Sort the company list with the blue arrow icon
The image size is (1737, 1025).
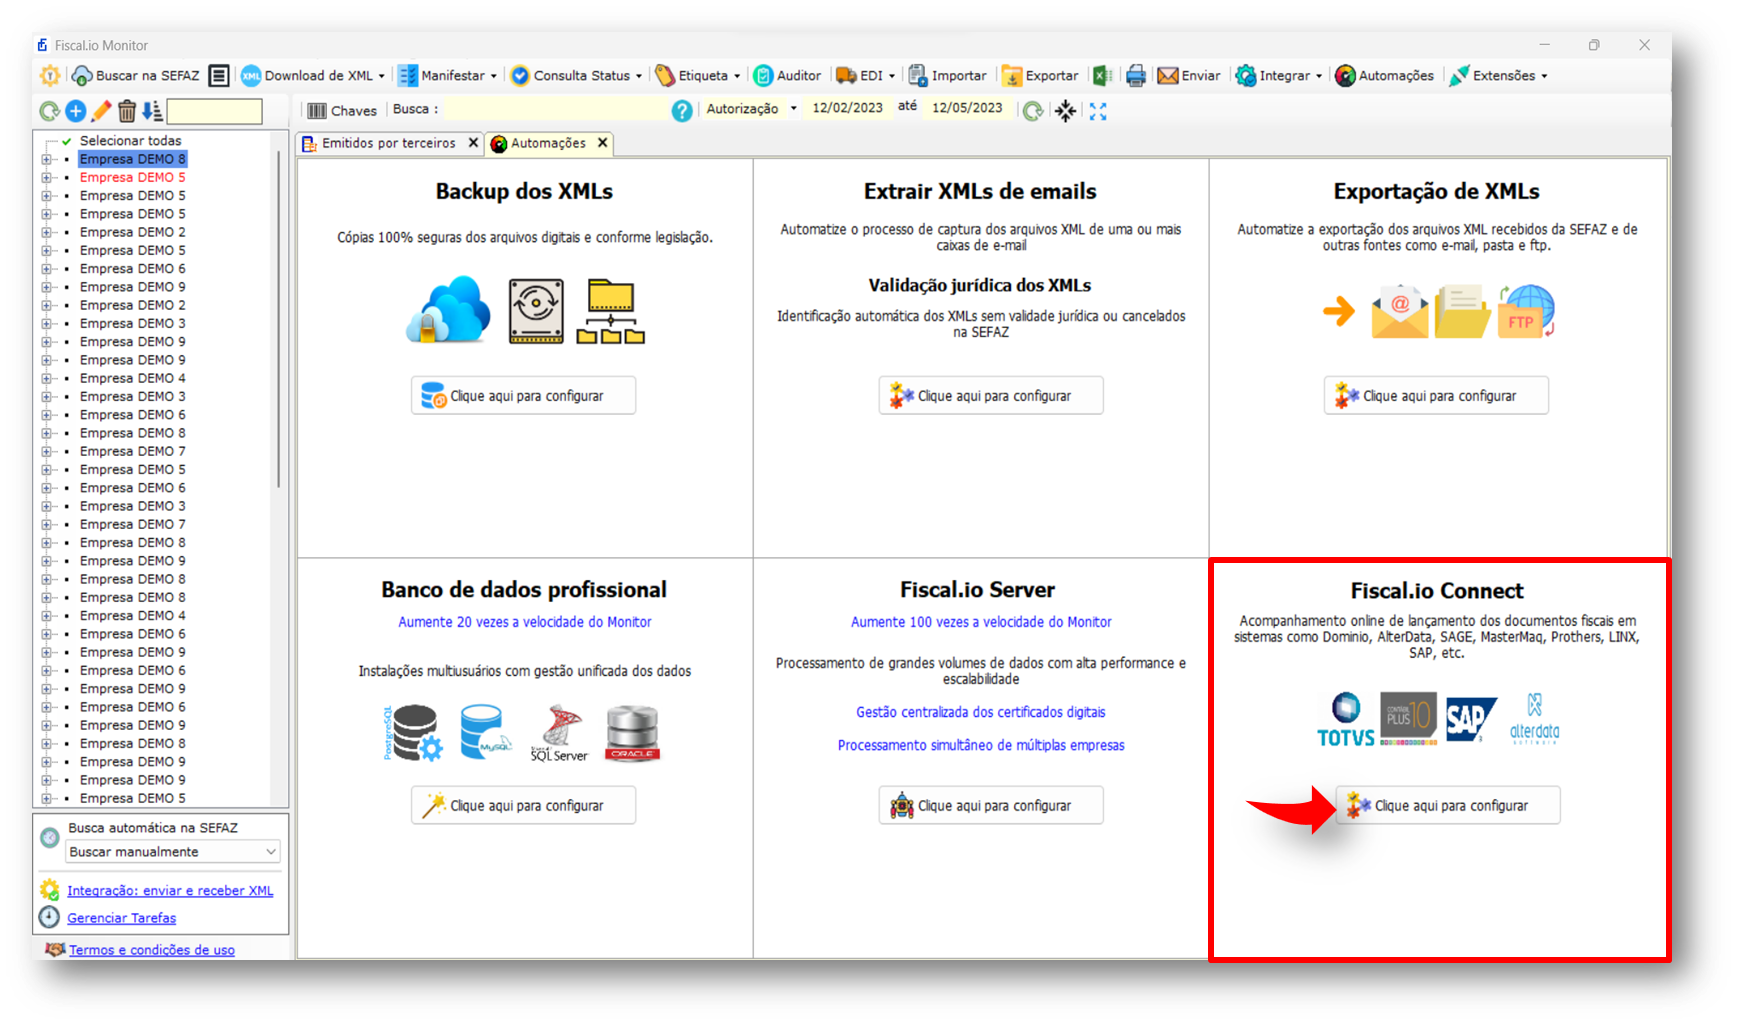click(x=152, y=111)
